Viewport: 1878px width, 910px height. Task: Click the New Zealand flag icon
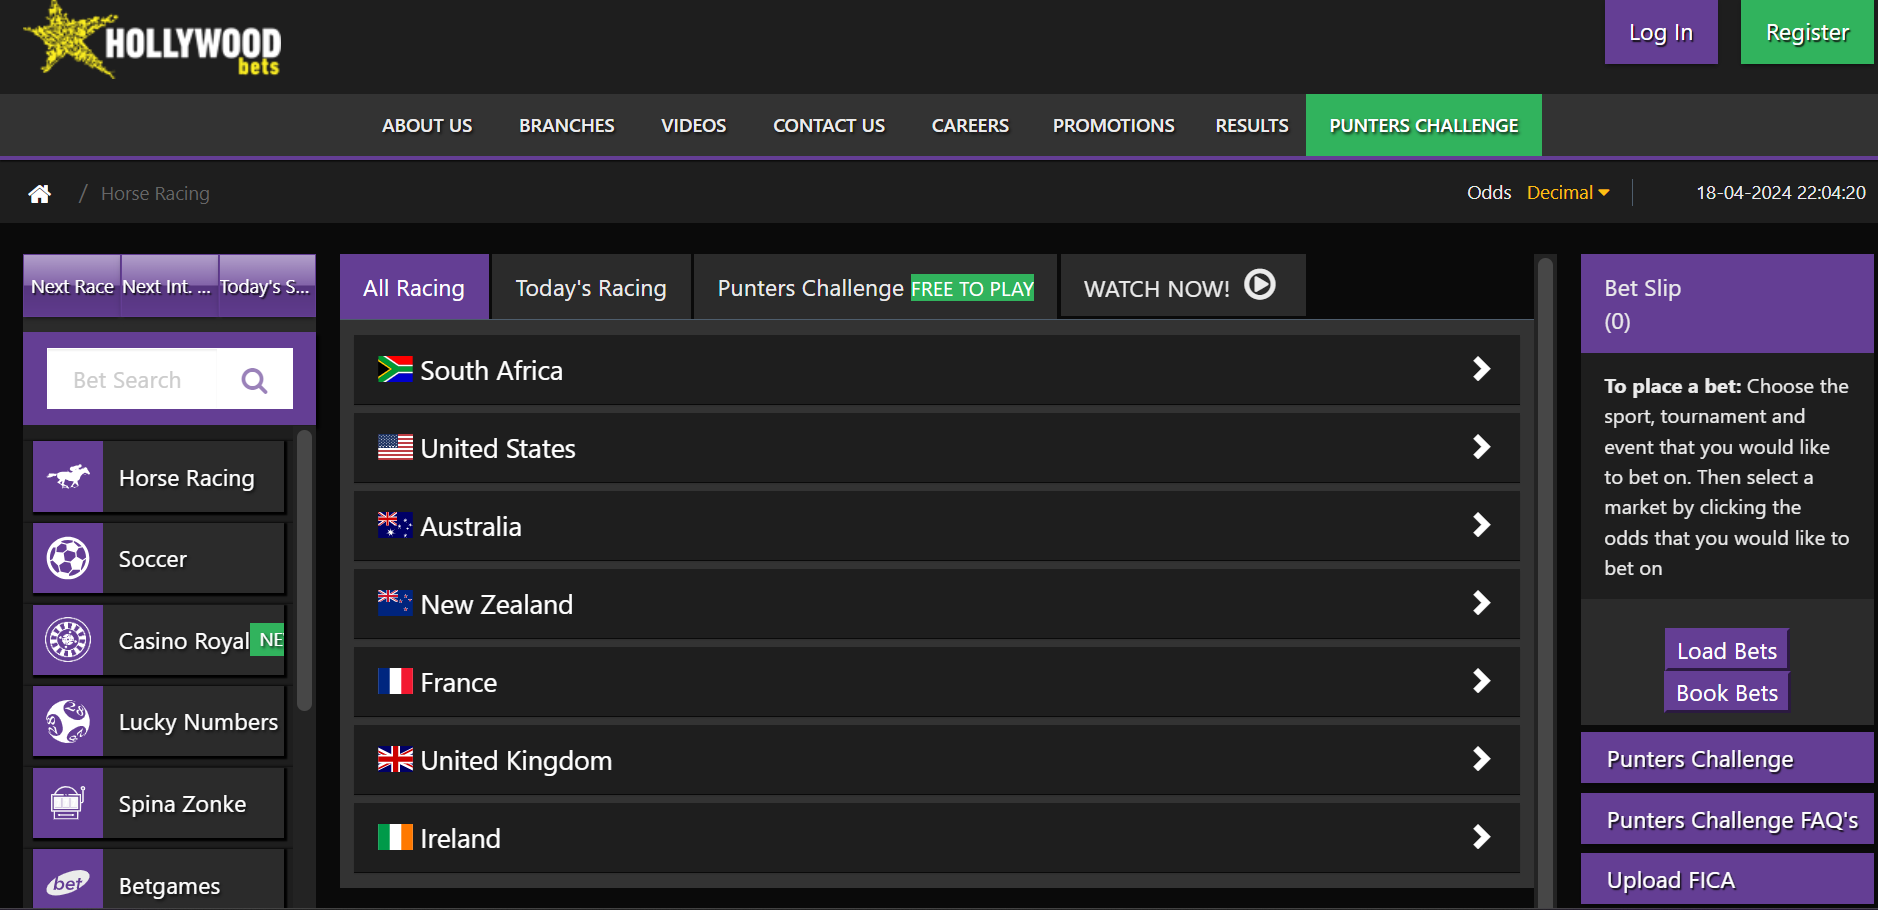[395, 602]
